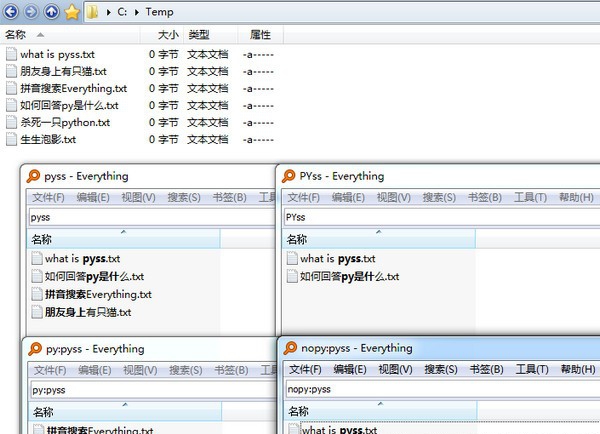Screen dimensions: 600x434
Task: Open 书签(B) menu in pyss window
Action: click(x=229, y=197)
